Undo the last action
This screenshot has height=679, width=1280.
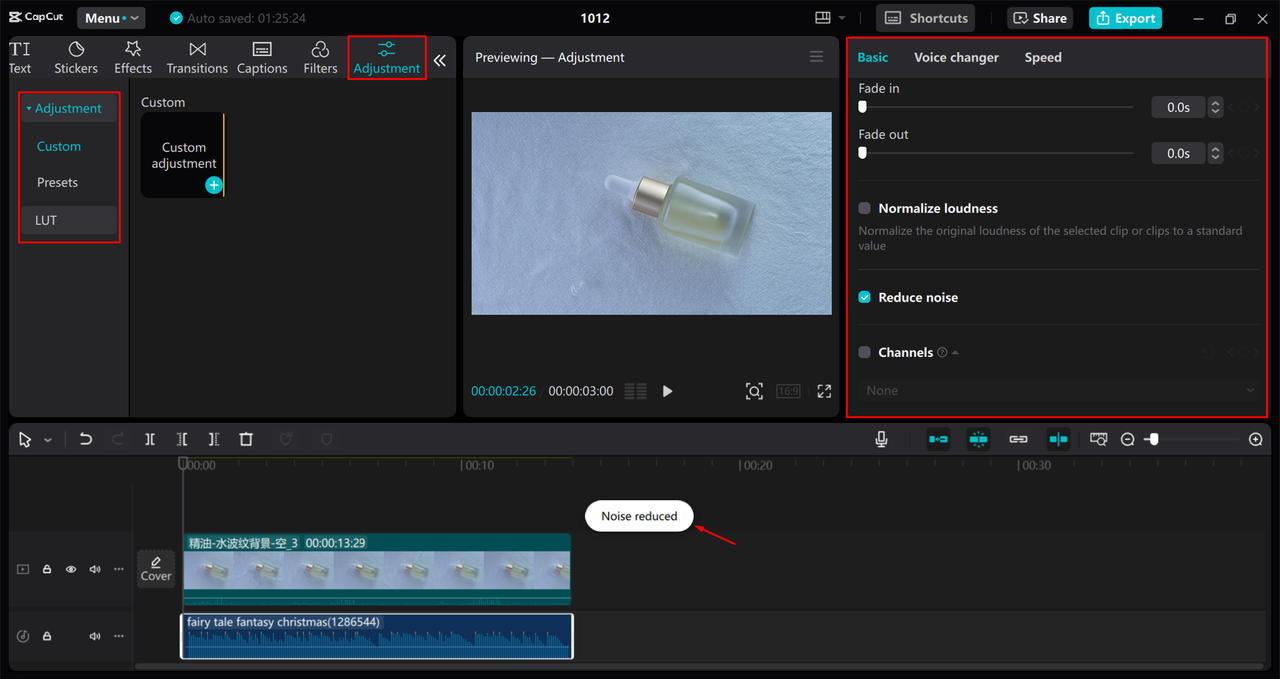click(x=86, y=439)
